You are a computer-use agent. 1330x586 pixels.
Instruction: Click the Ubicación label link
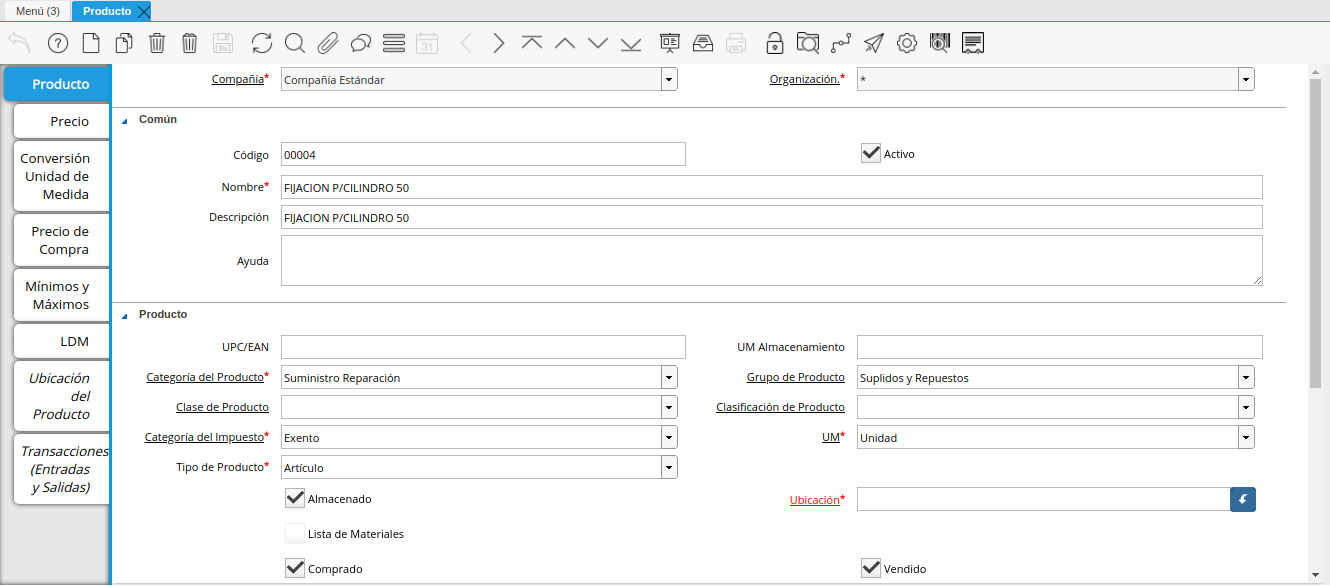tap(815, 499)
